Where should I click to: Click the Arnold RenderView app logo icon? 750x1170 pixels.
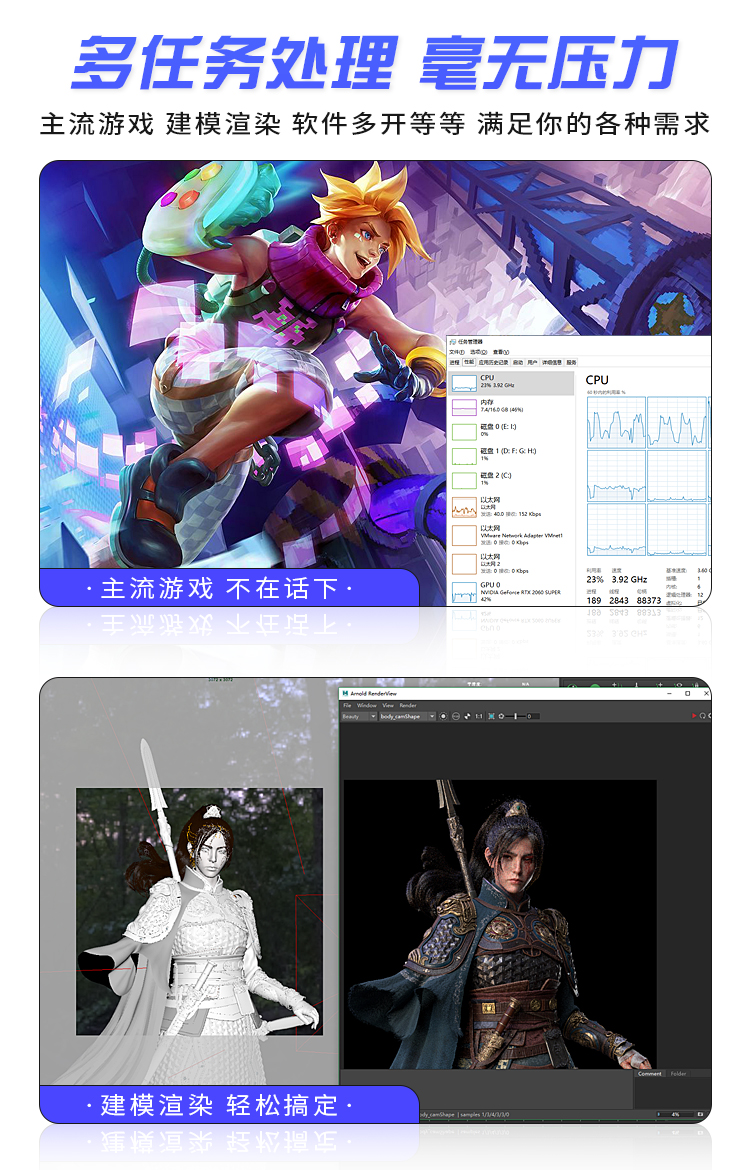[x=345, y=693]
